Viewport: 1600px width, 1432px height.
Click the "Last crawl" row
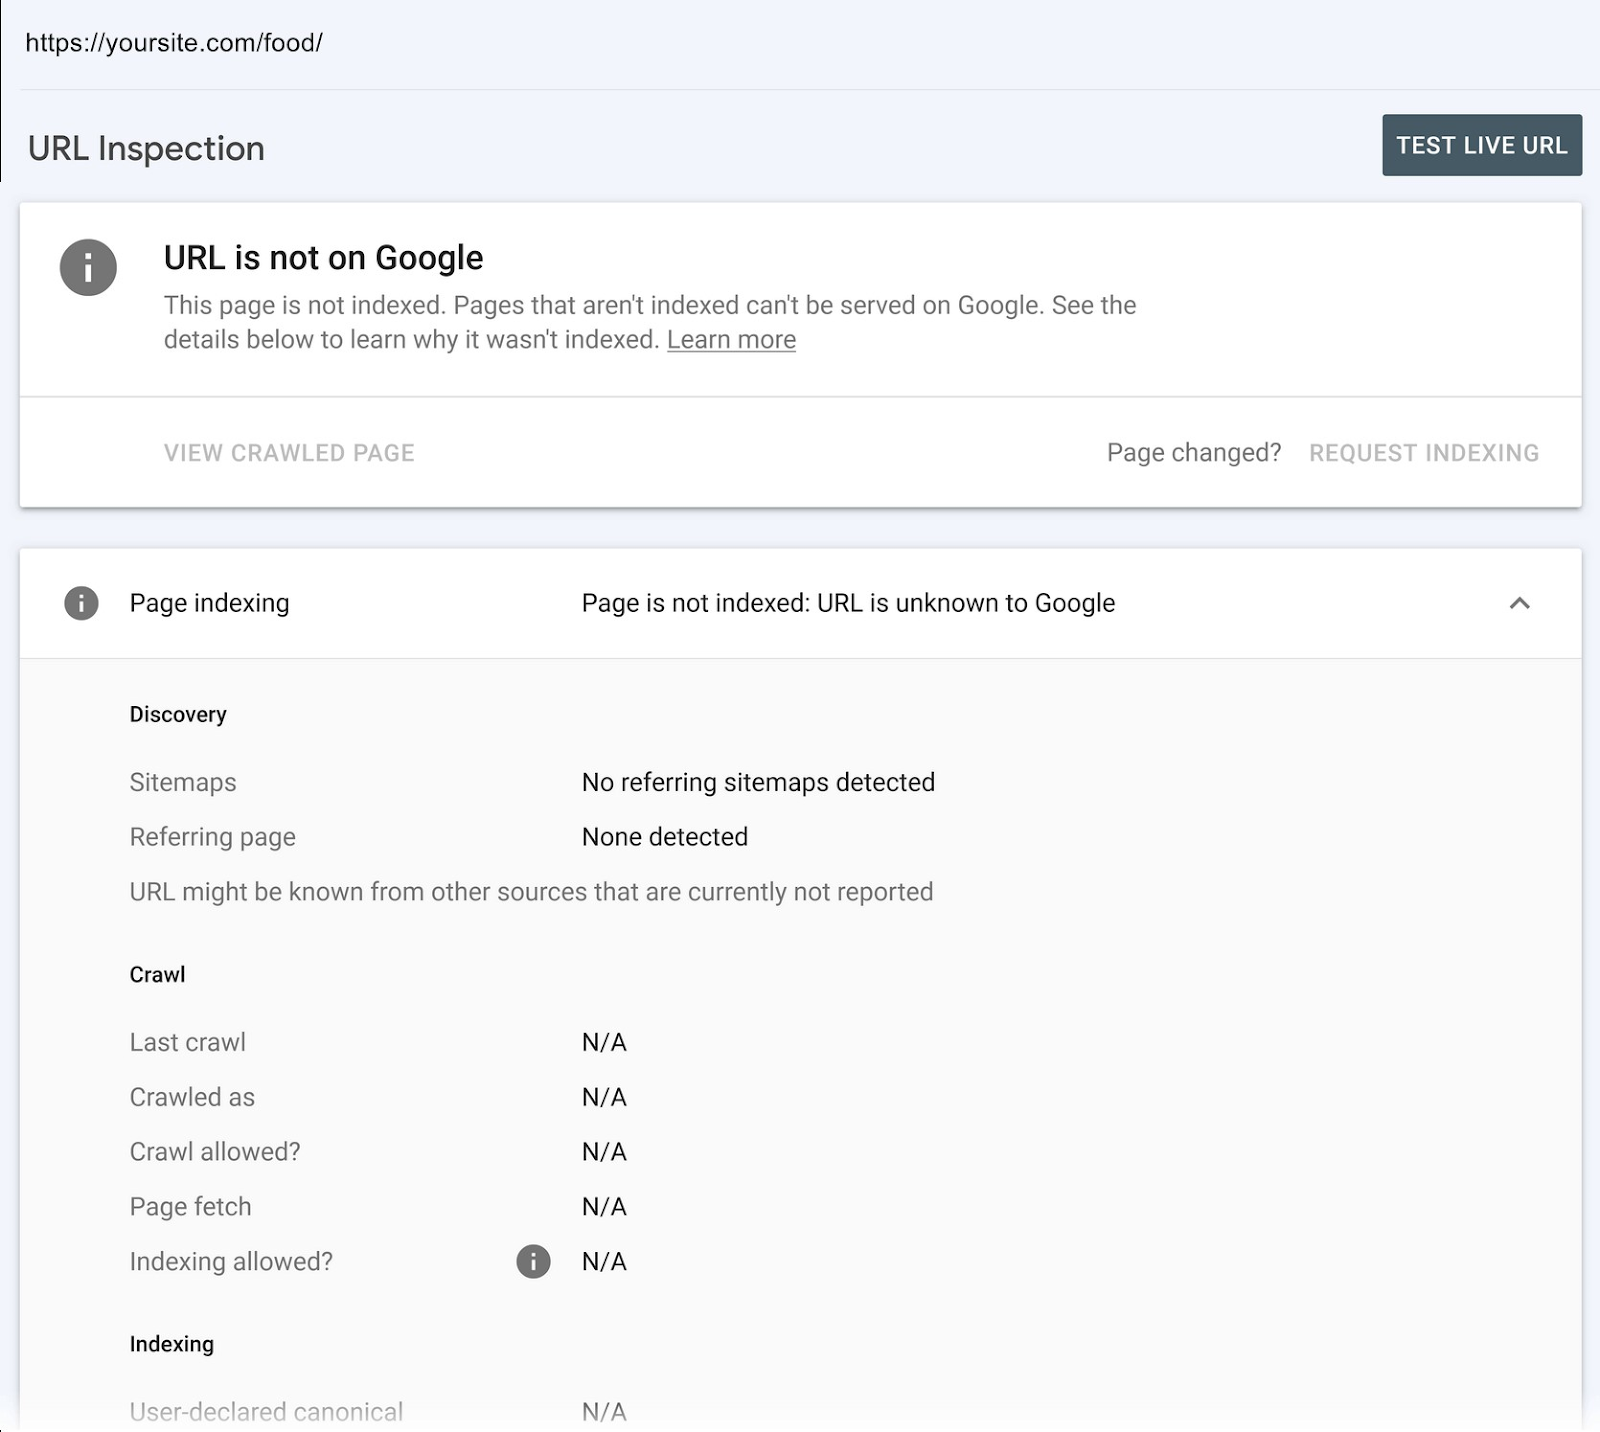pos(187,1042)
